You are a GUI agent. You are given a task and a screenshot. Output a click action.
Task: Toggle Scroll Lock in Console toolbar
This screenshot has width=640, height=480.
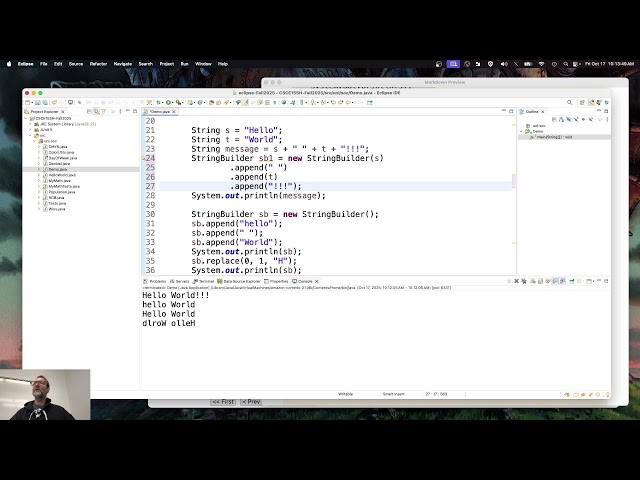pyautogui.click(x=540, y=281)
